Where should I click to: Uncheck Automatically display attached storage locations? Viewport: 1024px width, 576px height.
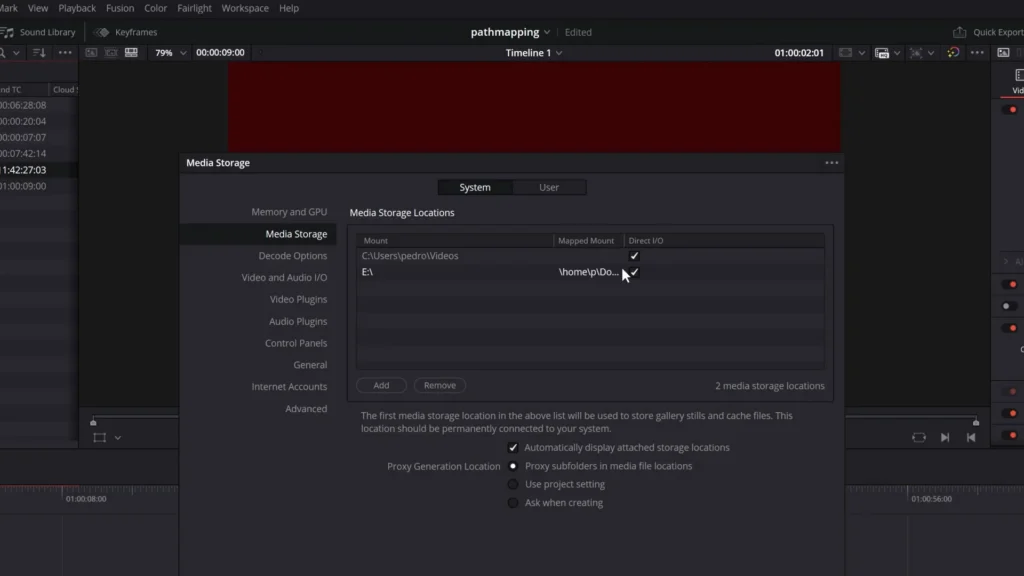click(513, 448)
